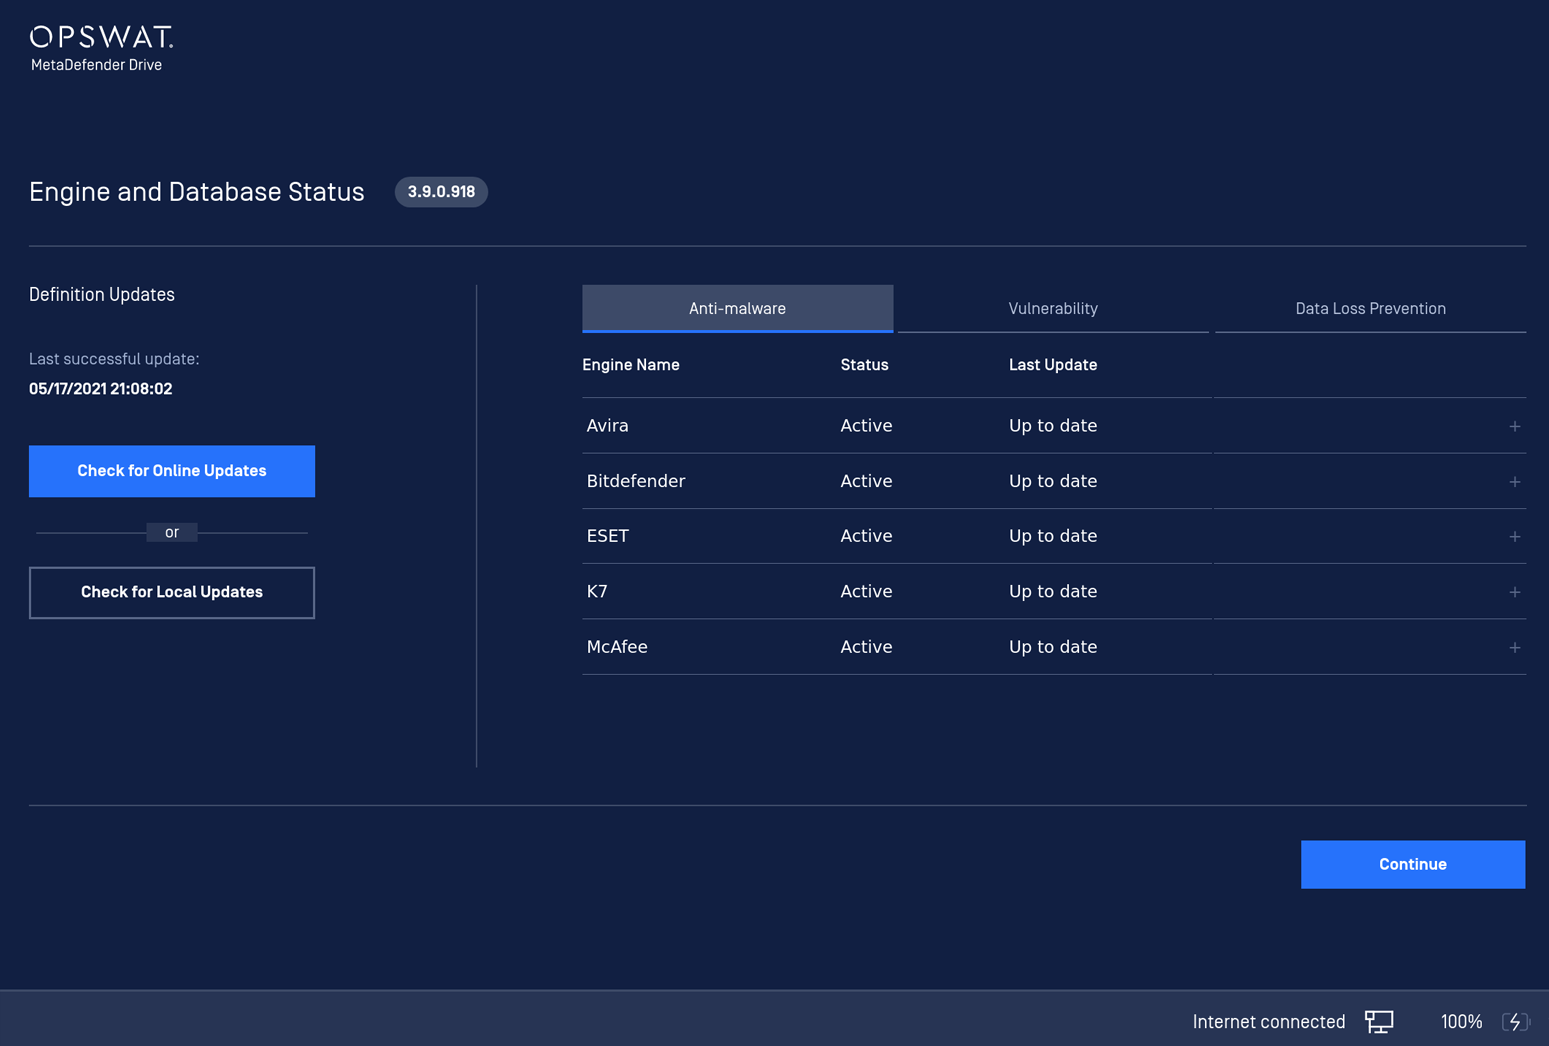
Task: Click the Last successful update label
Action: point(114,359)
